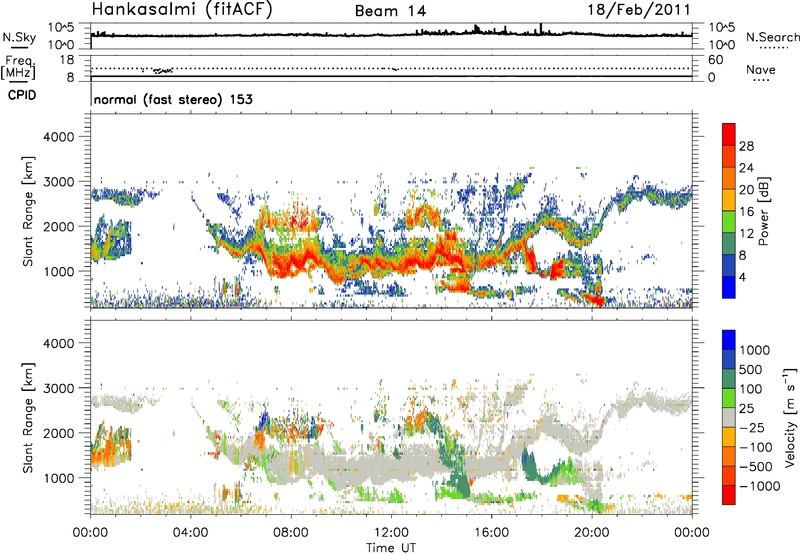Click the date "18/Feb/2011"
This screenshot has height=554, width=800.
pyautogui.click(x=639, y=9)
